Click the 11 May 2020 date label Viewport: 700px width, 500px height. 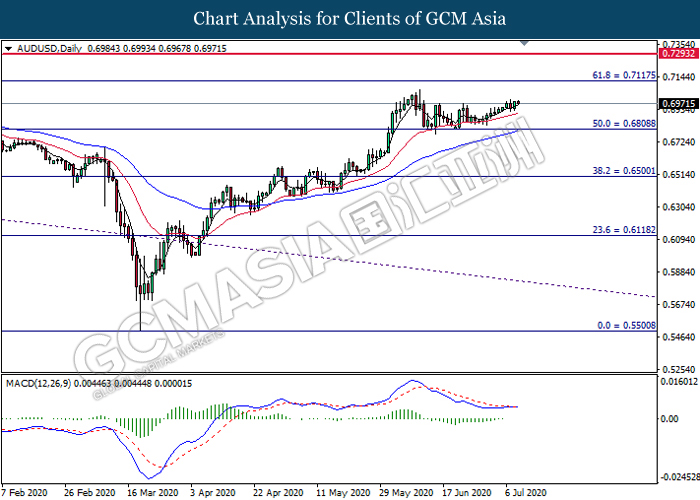tap(343, 493)
